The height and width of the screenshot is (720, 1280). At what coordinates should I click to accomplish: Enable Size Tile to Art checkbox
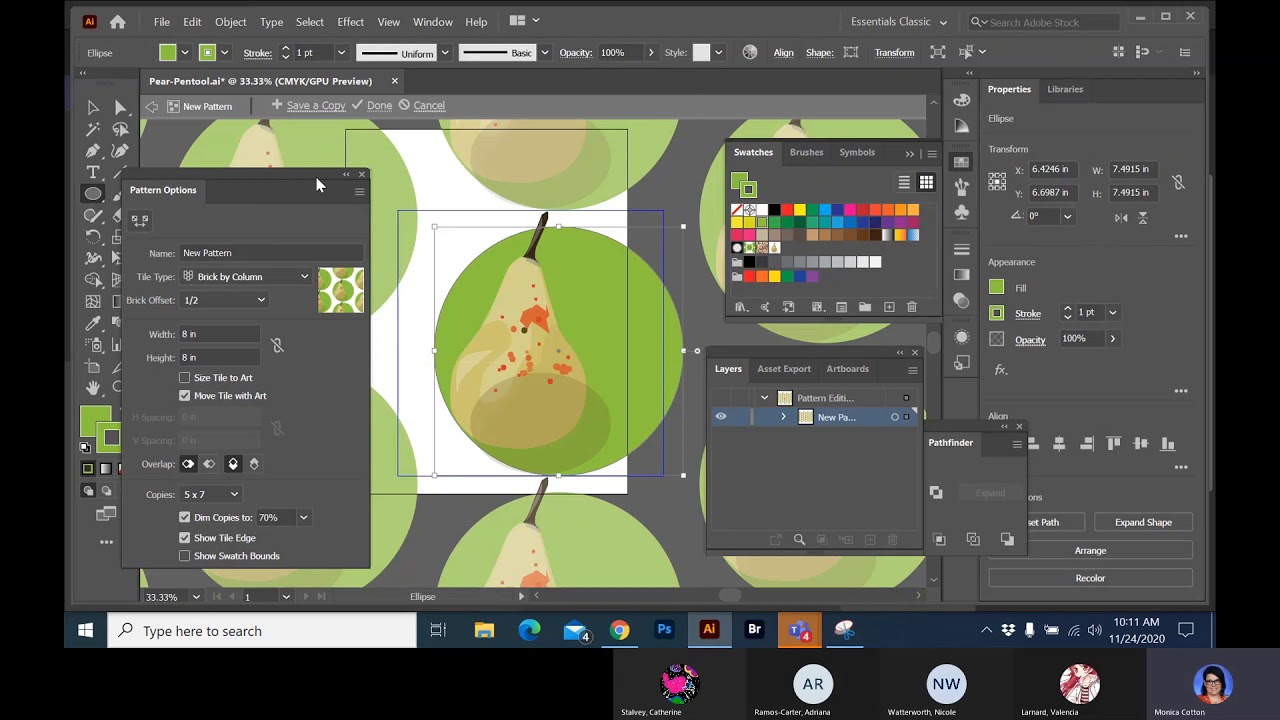point(185,378)
